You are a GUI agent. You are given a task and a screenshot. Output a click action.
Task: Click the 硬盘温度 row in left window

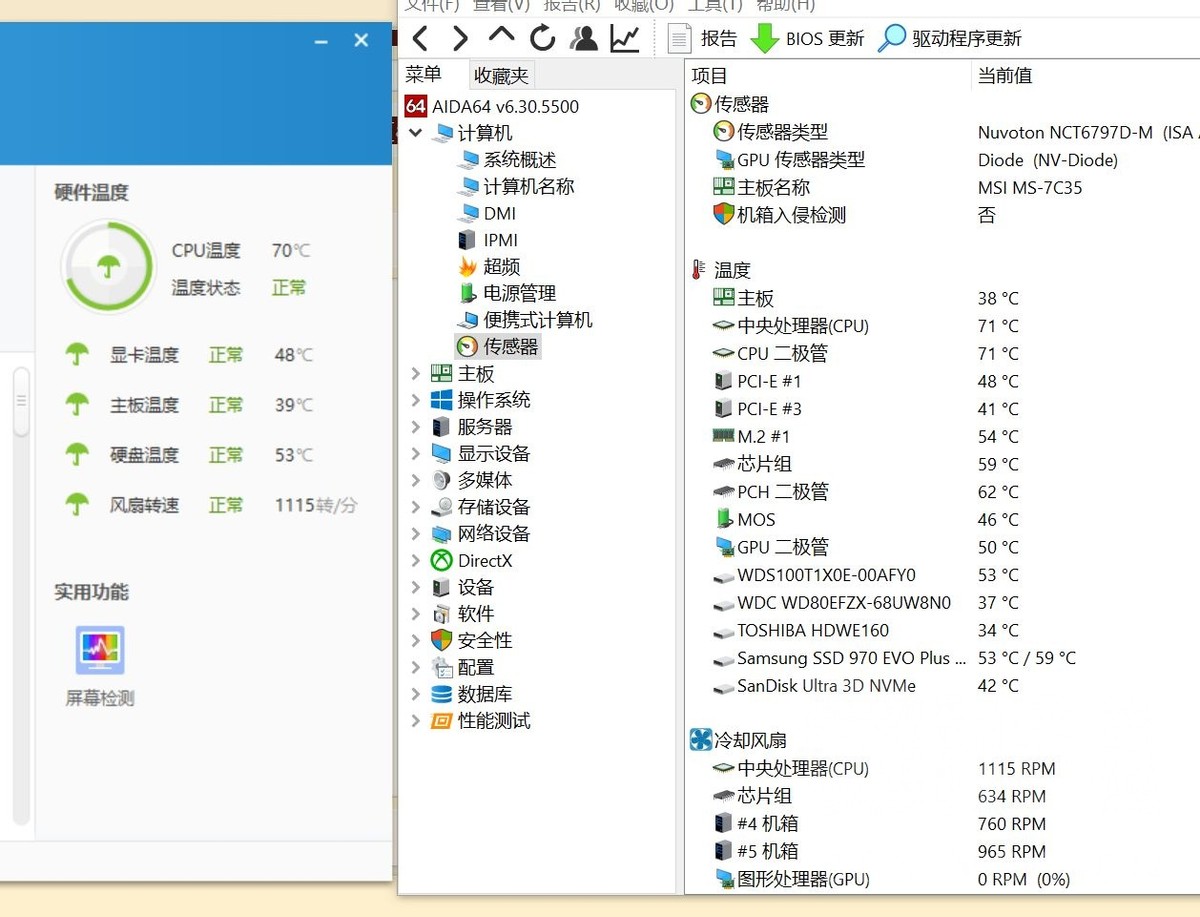188,455
